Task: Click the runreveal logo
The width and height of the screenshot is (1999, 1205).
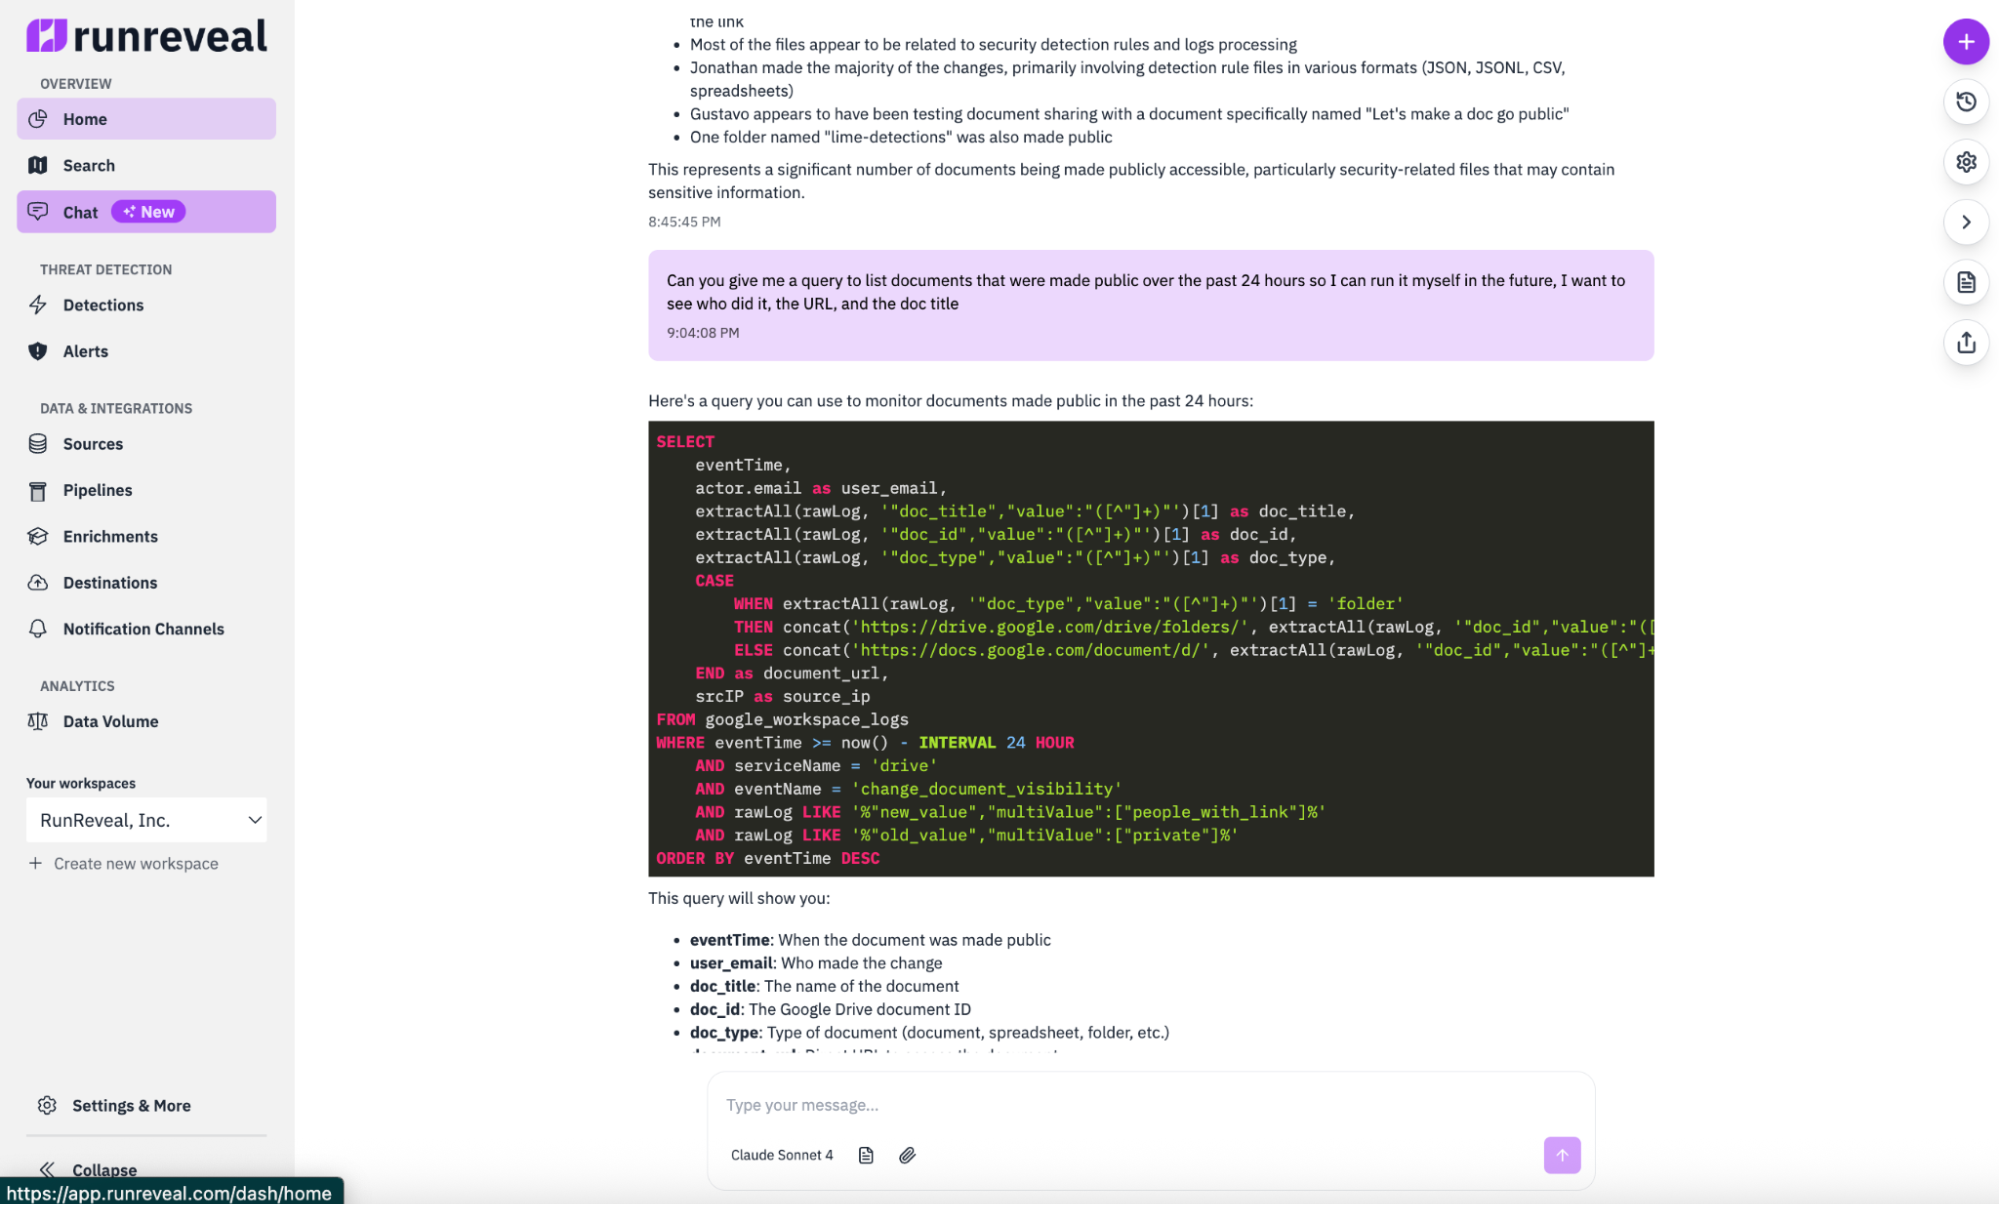Action: click(146, 36)
